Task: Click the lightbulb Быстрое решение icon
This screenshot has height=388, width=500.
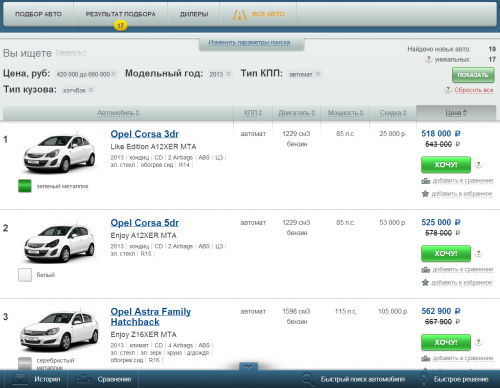Action: (x=423, y=379)
